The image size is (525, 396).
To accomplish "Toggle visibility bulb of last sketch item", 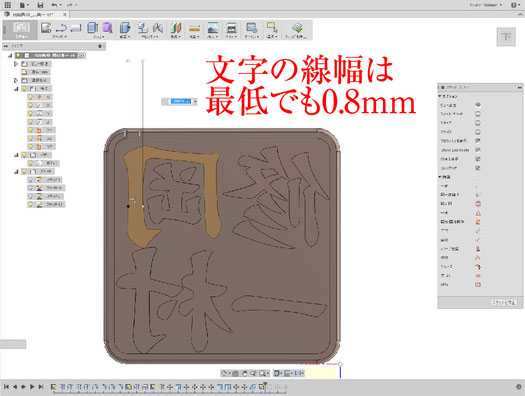I will pos(30,204).
